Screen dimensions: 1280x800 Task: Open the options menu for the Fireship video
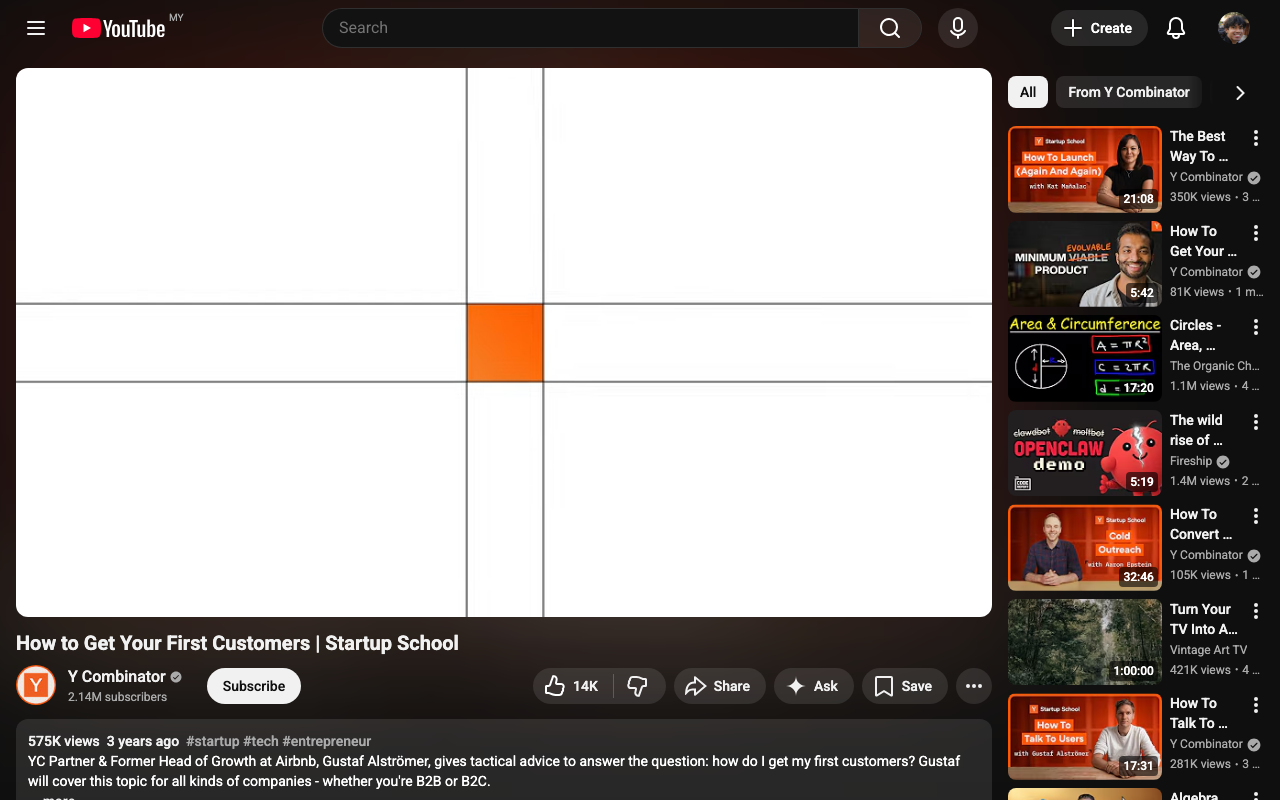(x=1256, y=422)
